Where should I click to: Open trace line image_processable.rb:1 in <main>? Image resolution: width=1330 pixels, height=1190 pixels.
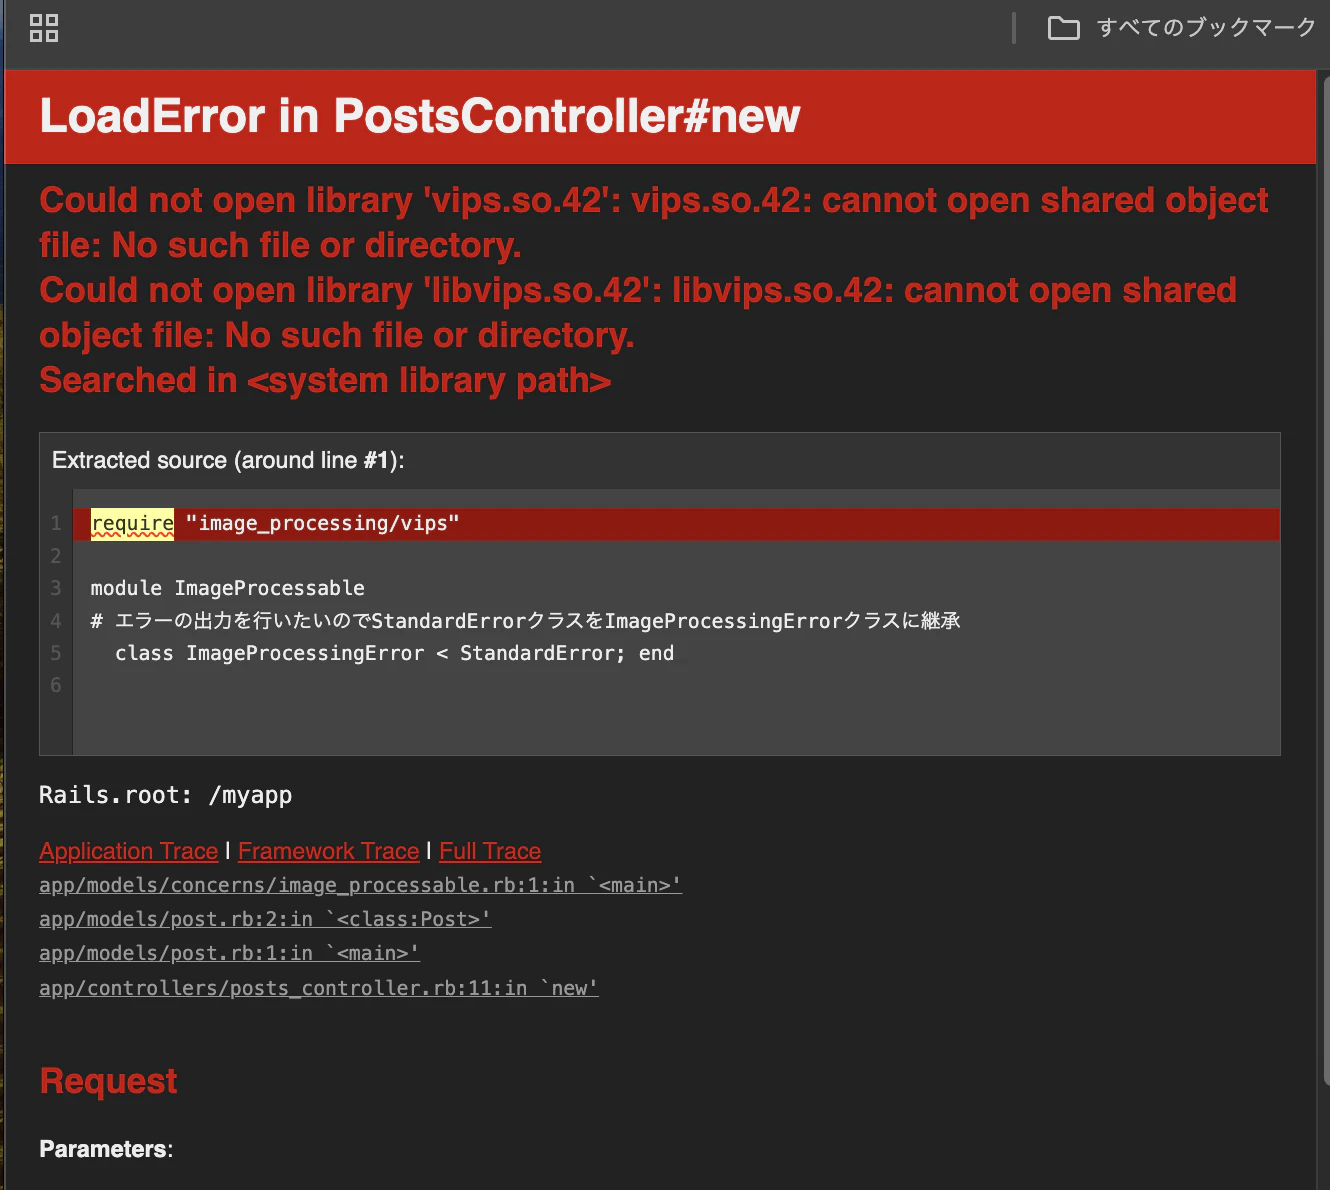(x=361, y=885)
